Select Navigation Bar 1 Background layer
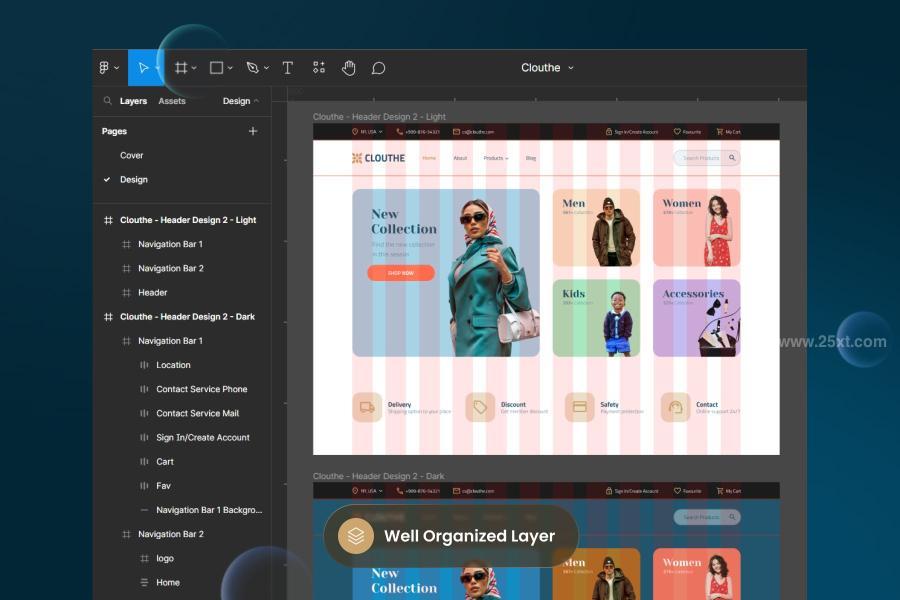This screenshot has width=900, height=600. click(209, 510)
